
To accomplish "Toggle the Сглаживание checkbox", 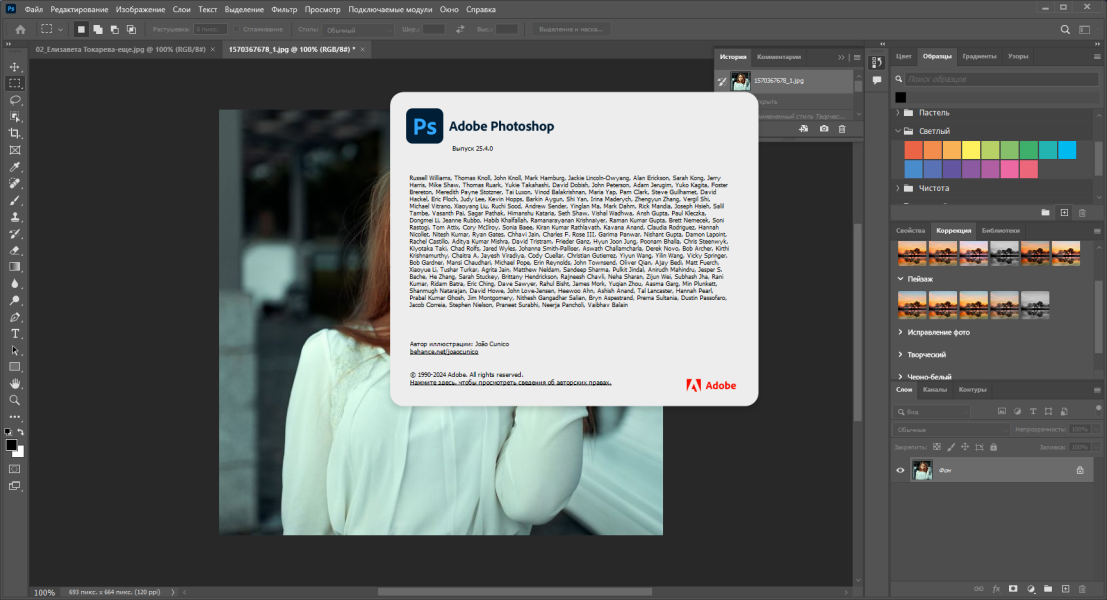I will pyautogui.click(x=237, y=30).
